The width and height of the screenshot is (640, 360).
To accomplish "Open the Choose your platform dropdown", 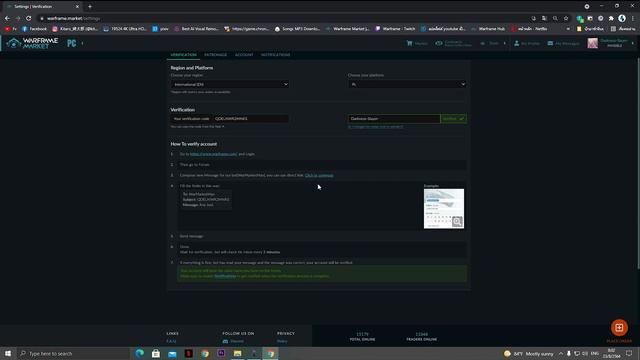I will coord(407,84).
